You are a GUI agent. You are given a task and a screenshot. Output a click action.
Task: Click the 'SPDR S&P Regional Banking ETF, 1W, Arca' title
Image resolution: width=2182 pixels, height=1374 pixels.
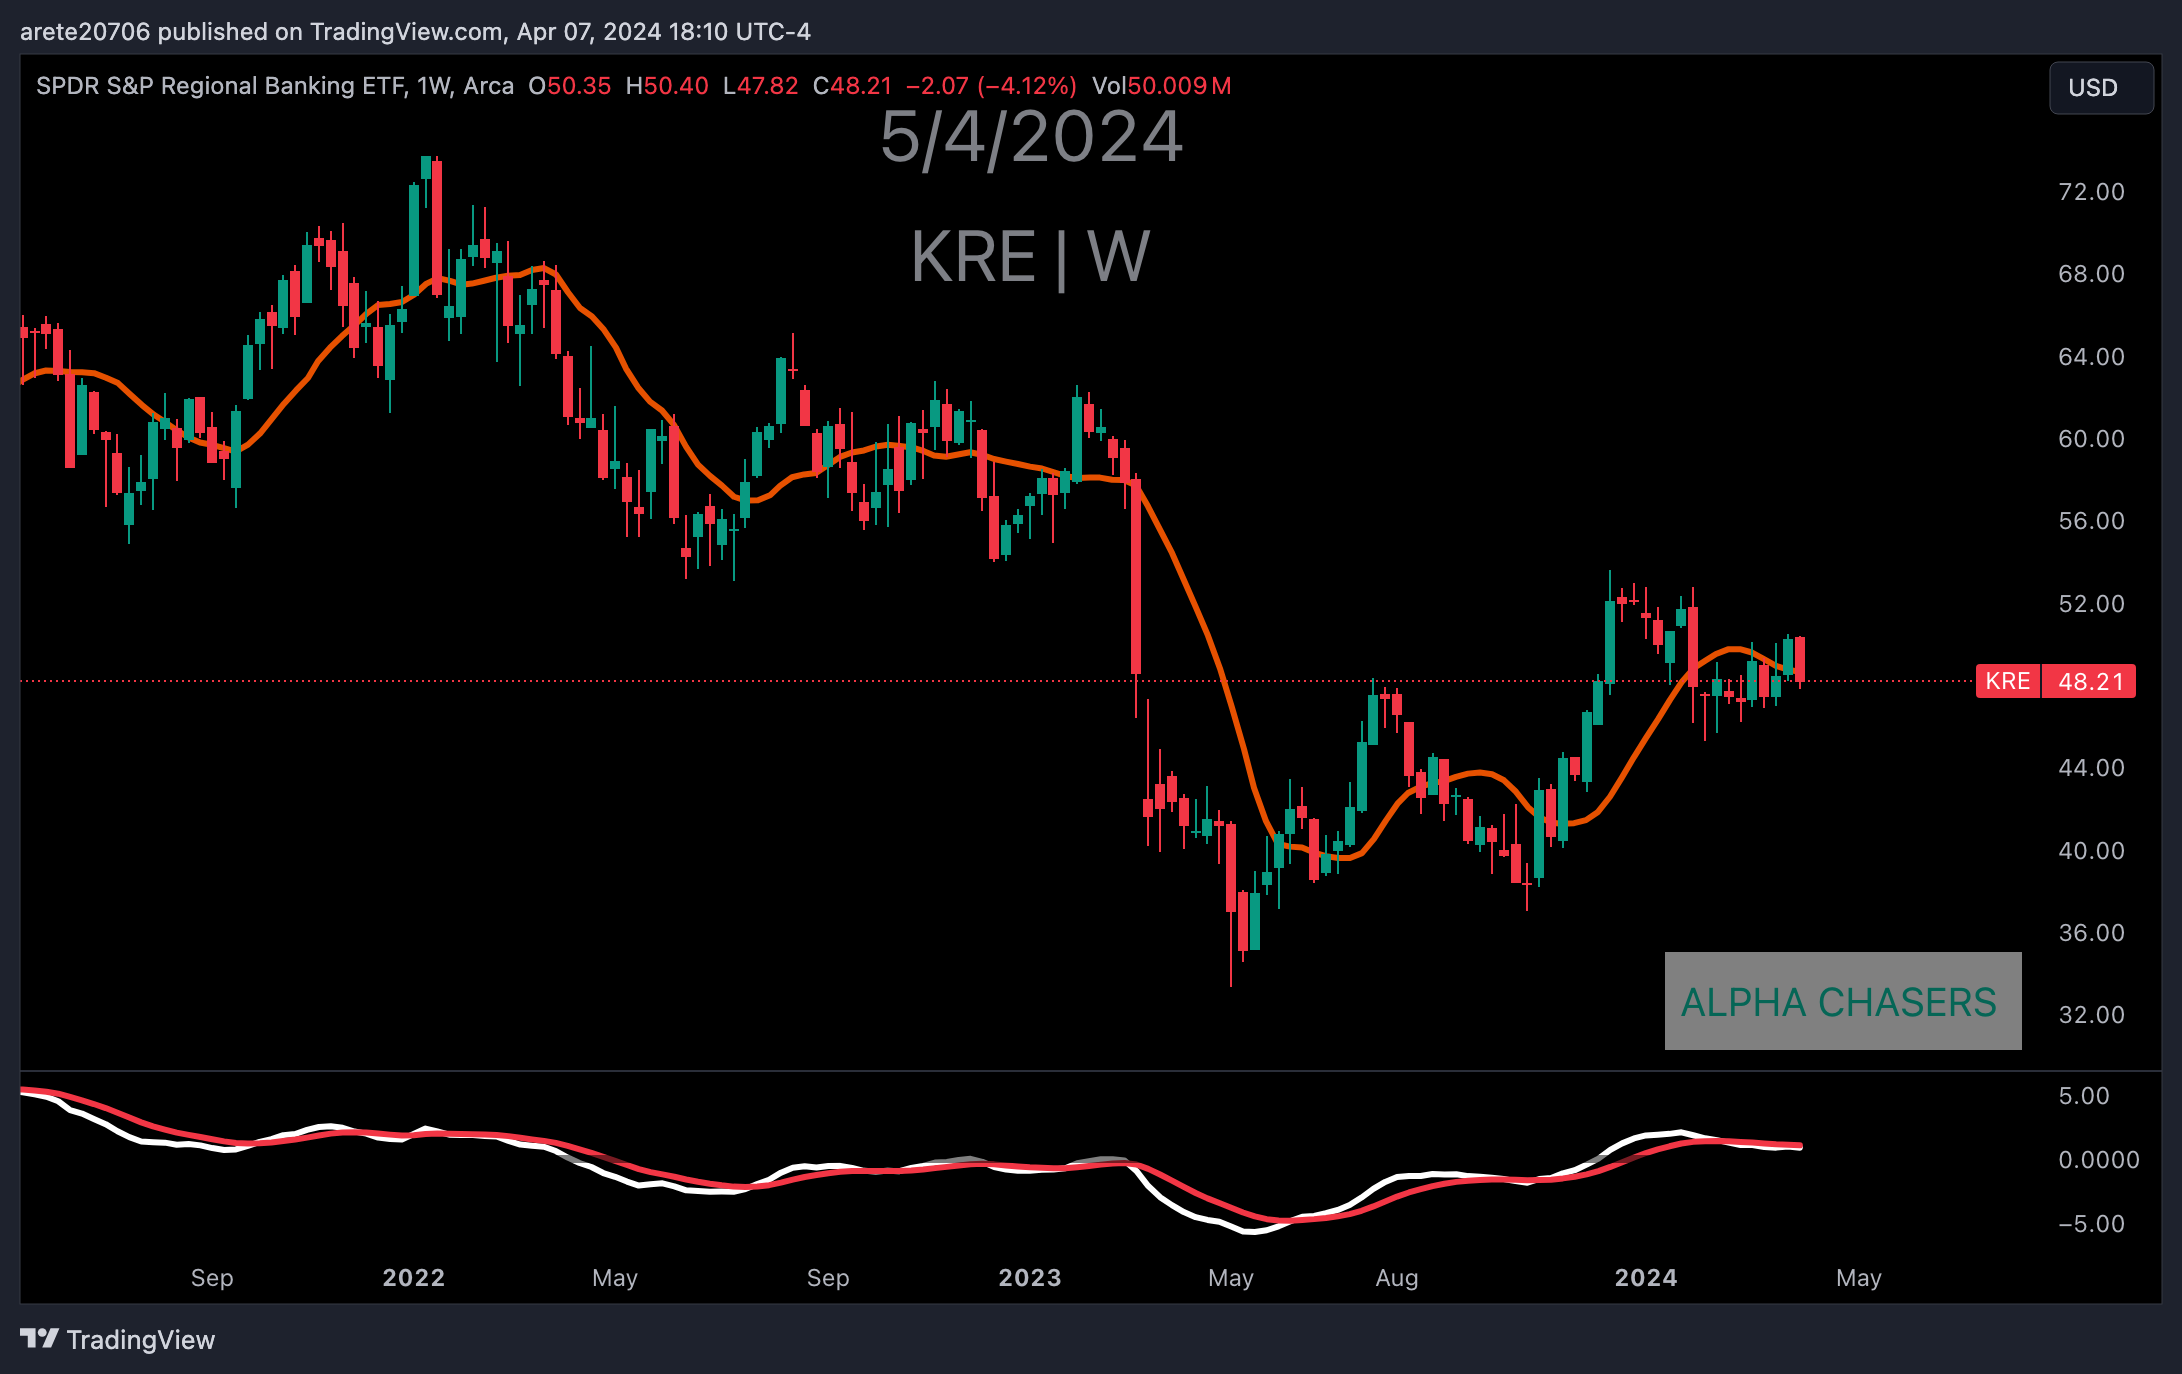(x=275, y=86)
